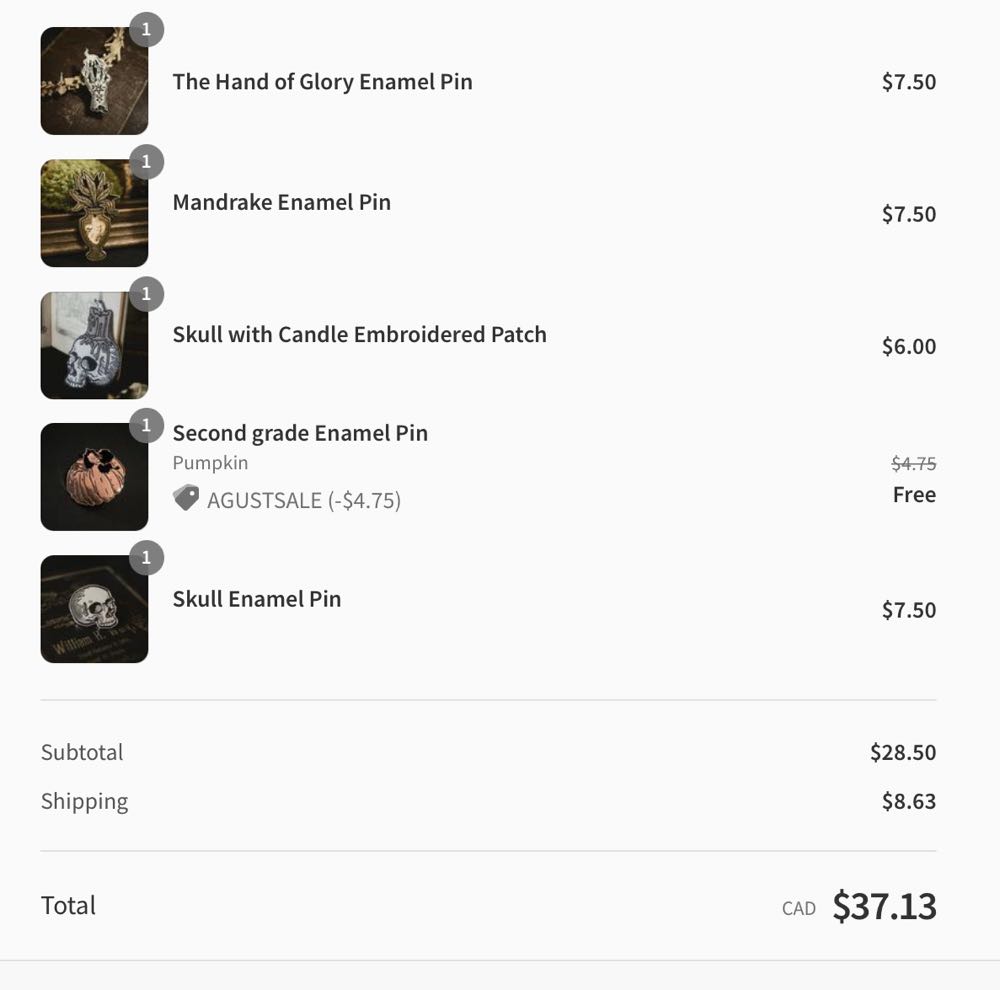Click the Shipping cost $8.63
The width and height of the screenshot is (1000, 990).
(x=908, y=801)
